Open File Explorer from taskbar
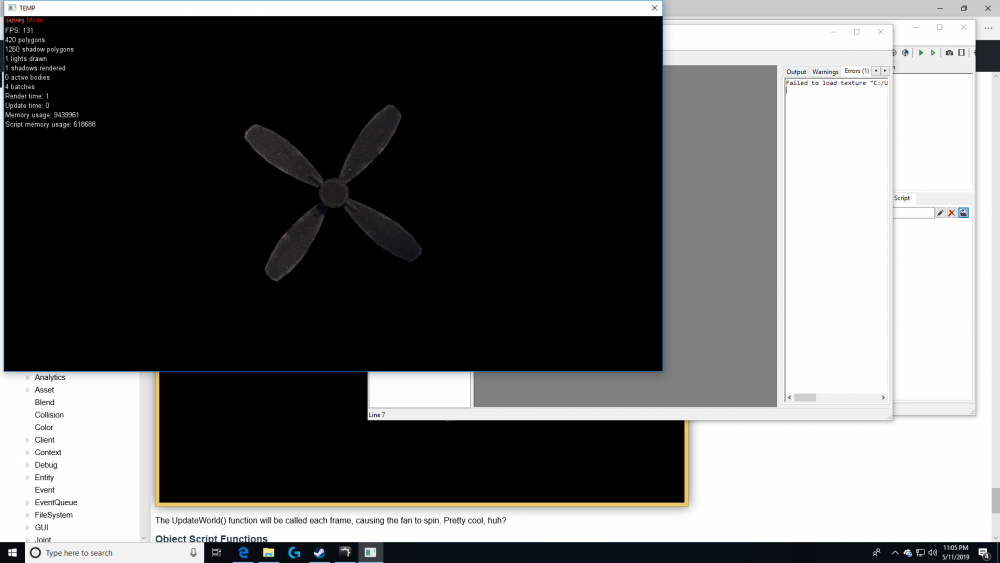 268,553
